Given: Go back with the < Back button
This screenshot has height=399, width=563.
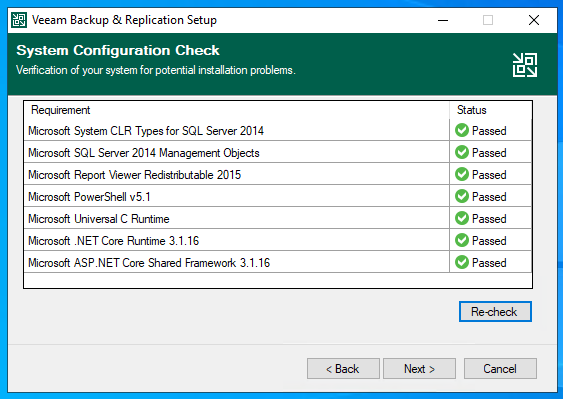Looking at the screenshot, I should (x=343, y=368).
